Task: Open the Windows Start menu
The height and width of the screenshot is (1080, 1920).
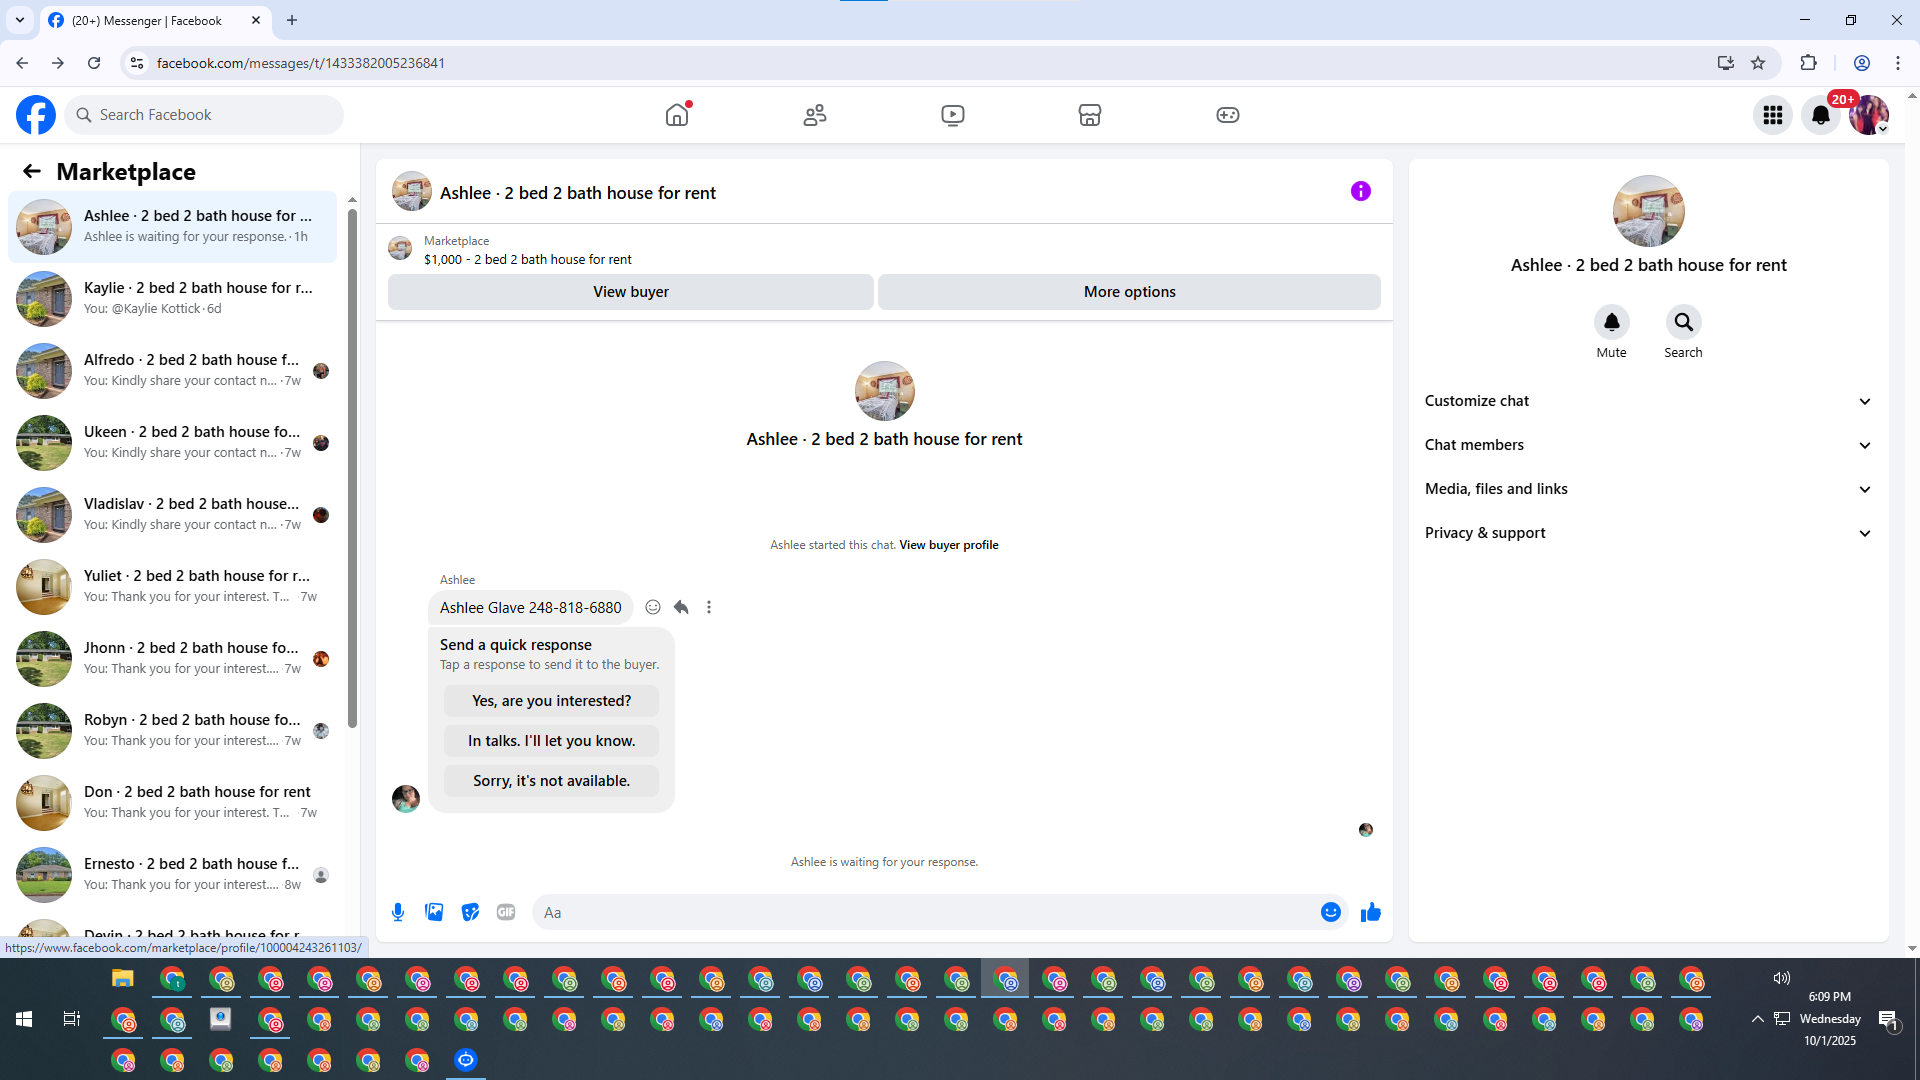Action: click(x=24, y=1019)
